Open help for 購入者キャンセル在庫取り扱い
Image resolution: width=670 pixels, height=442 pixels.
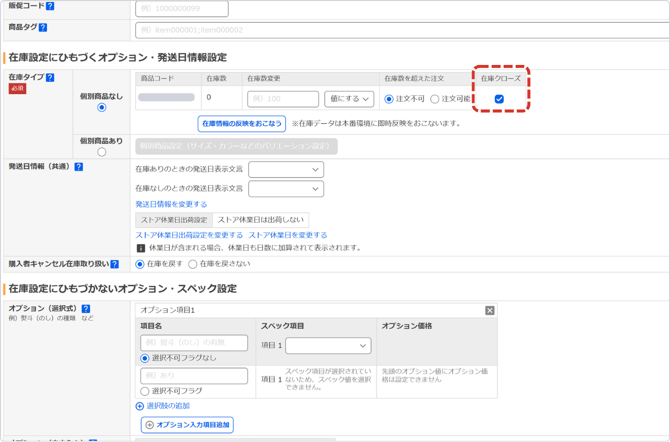pos(115,264)
